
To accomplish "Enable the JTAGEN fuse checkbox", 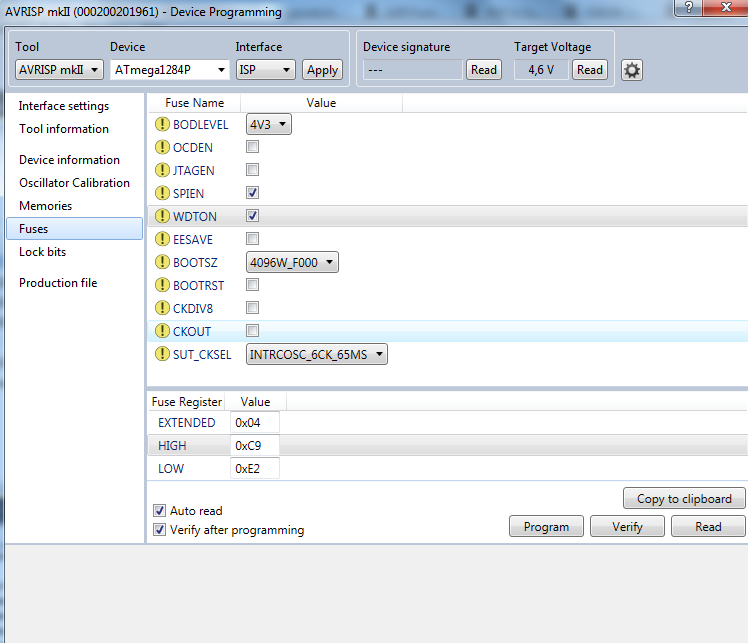I will 252,169.
